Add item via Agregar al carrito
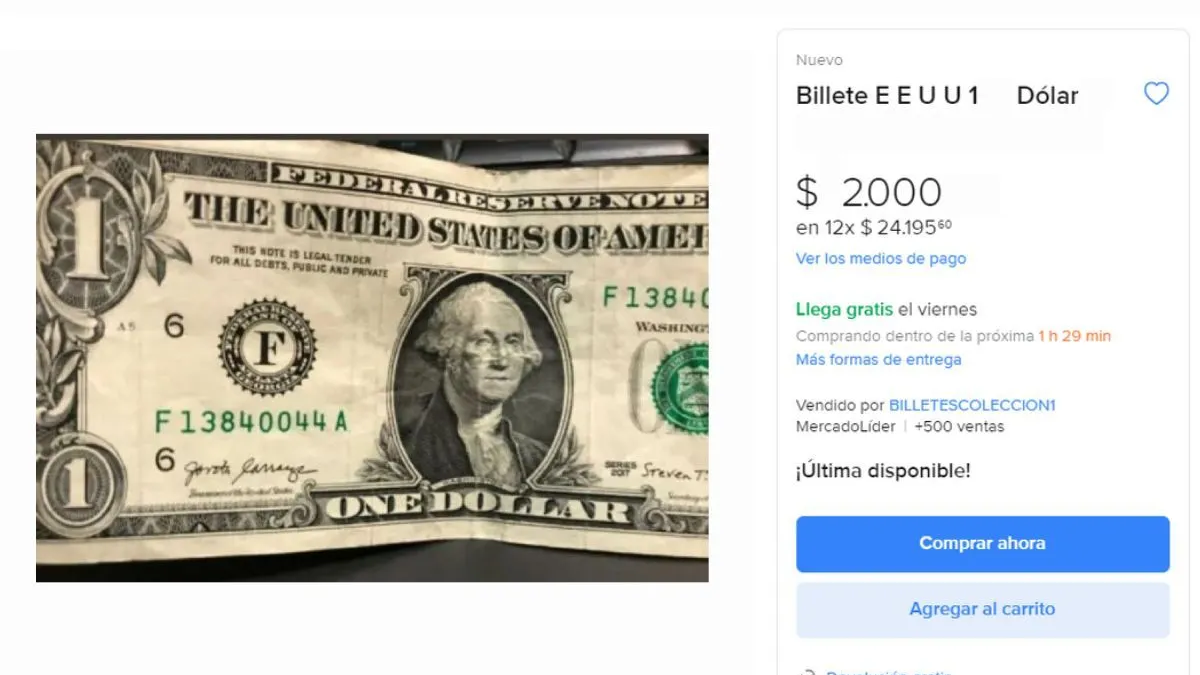The height and width of the screenshot is (675, 1200). 982,609
